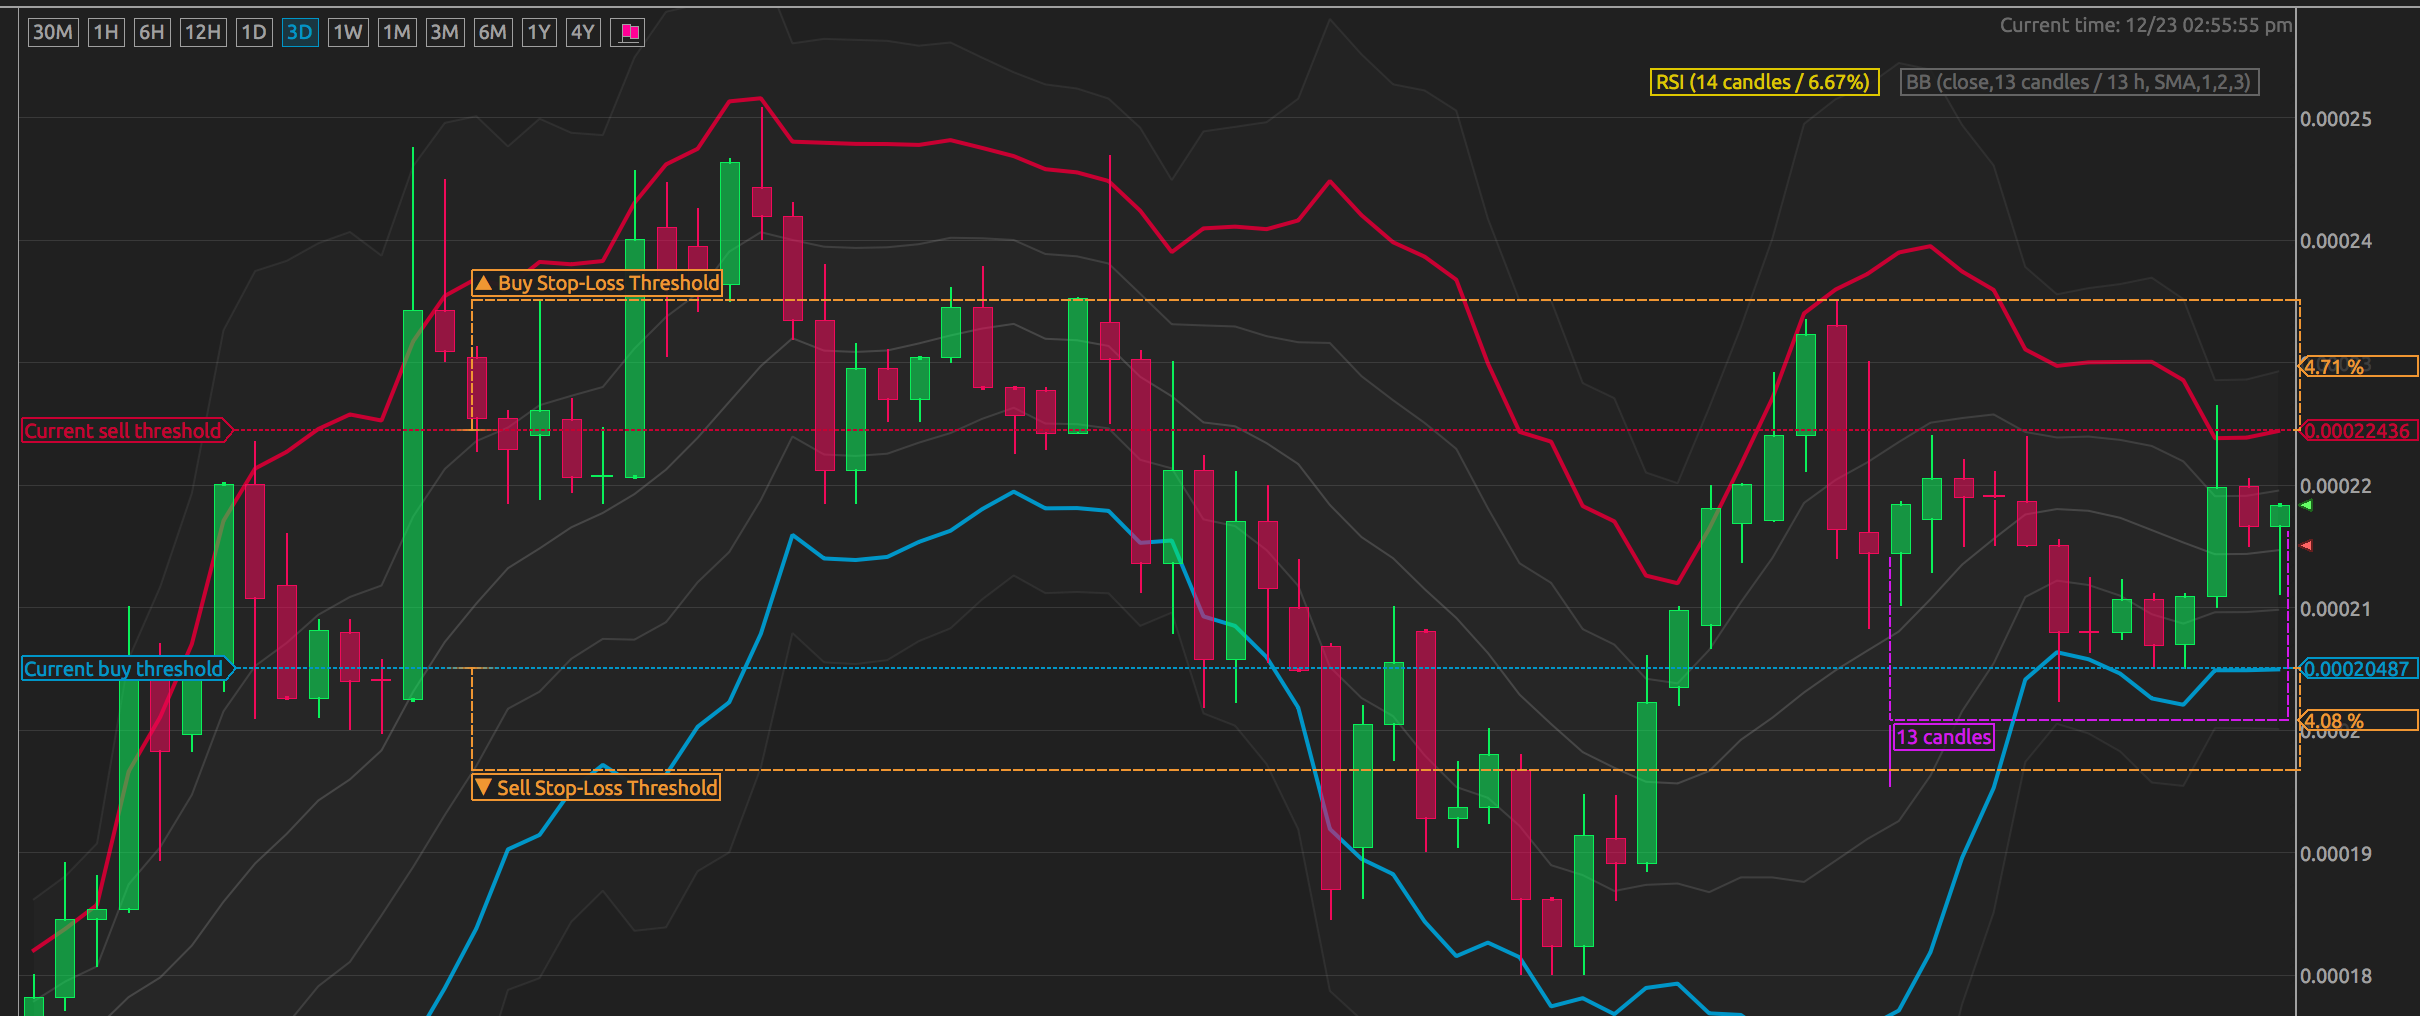Choose the 1M timeframe

397,32
